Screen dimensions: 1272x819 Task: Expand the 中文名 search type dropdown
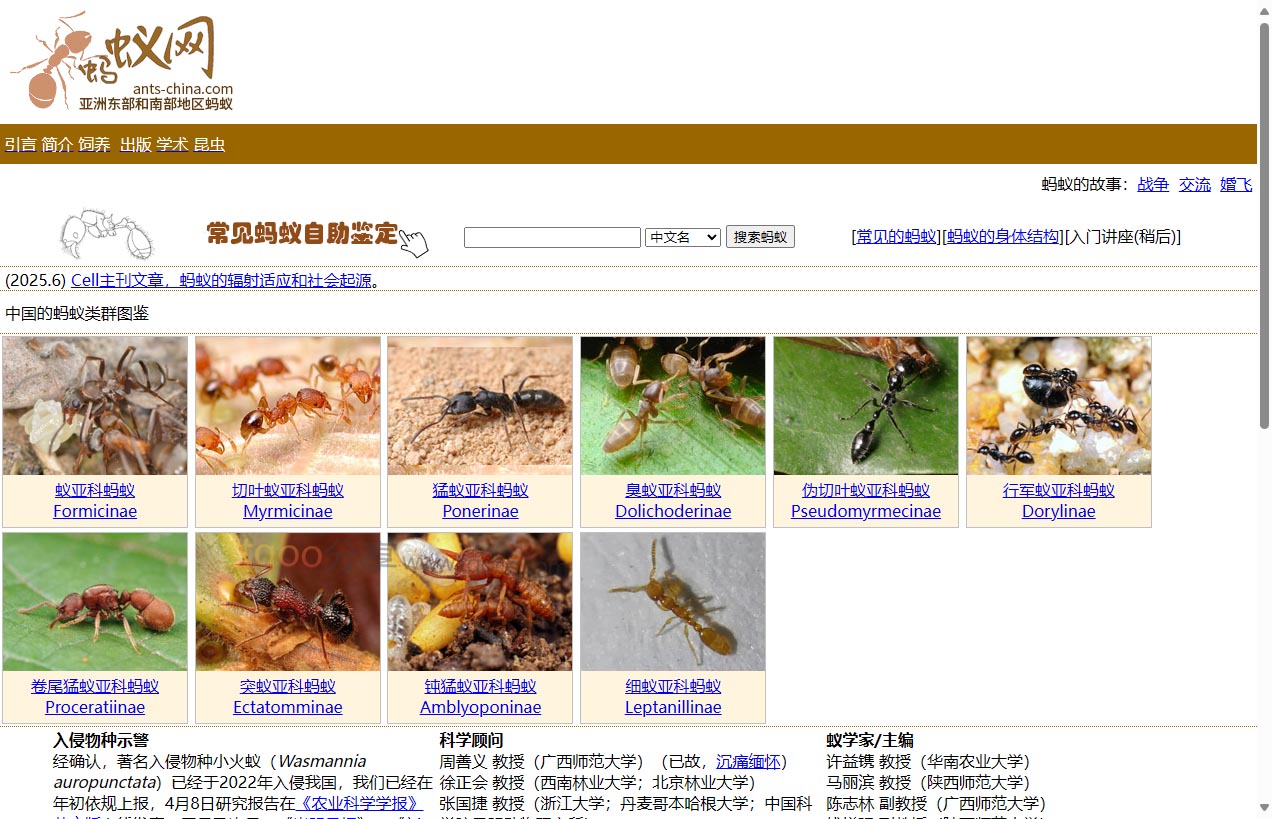click(683, 237)
